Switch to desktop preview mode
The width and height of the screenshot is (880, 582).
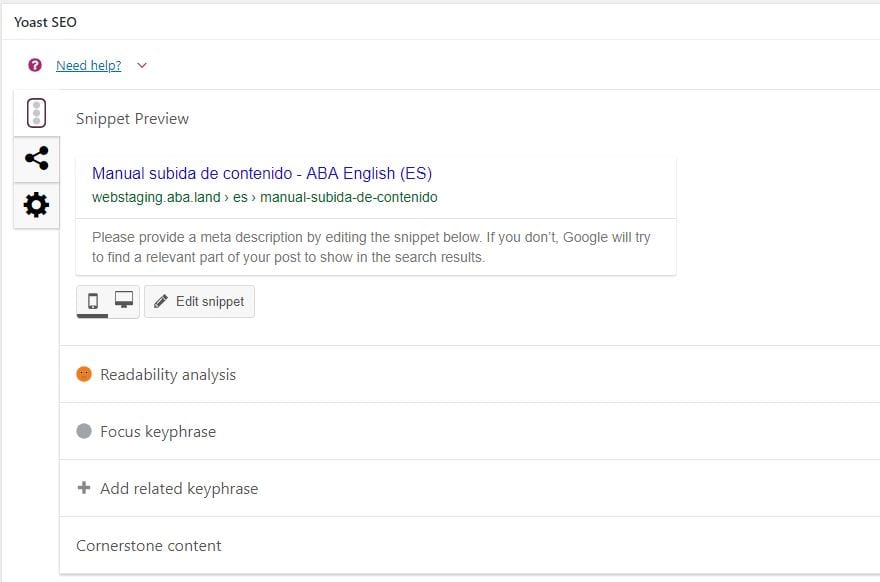tap(124, 301)
